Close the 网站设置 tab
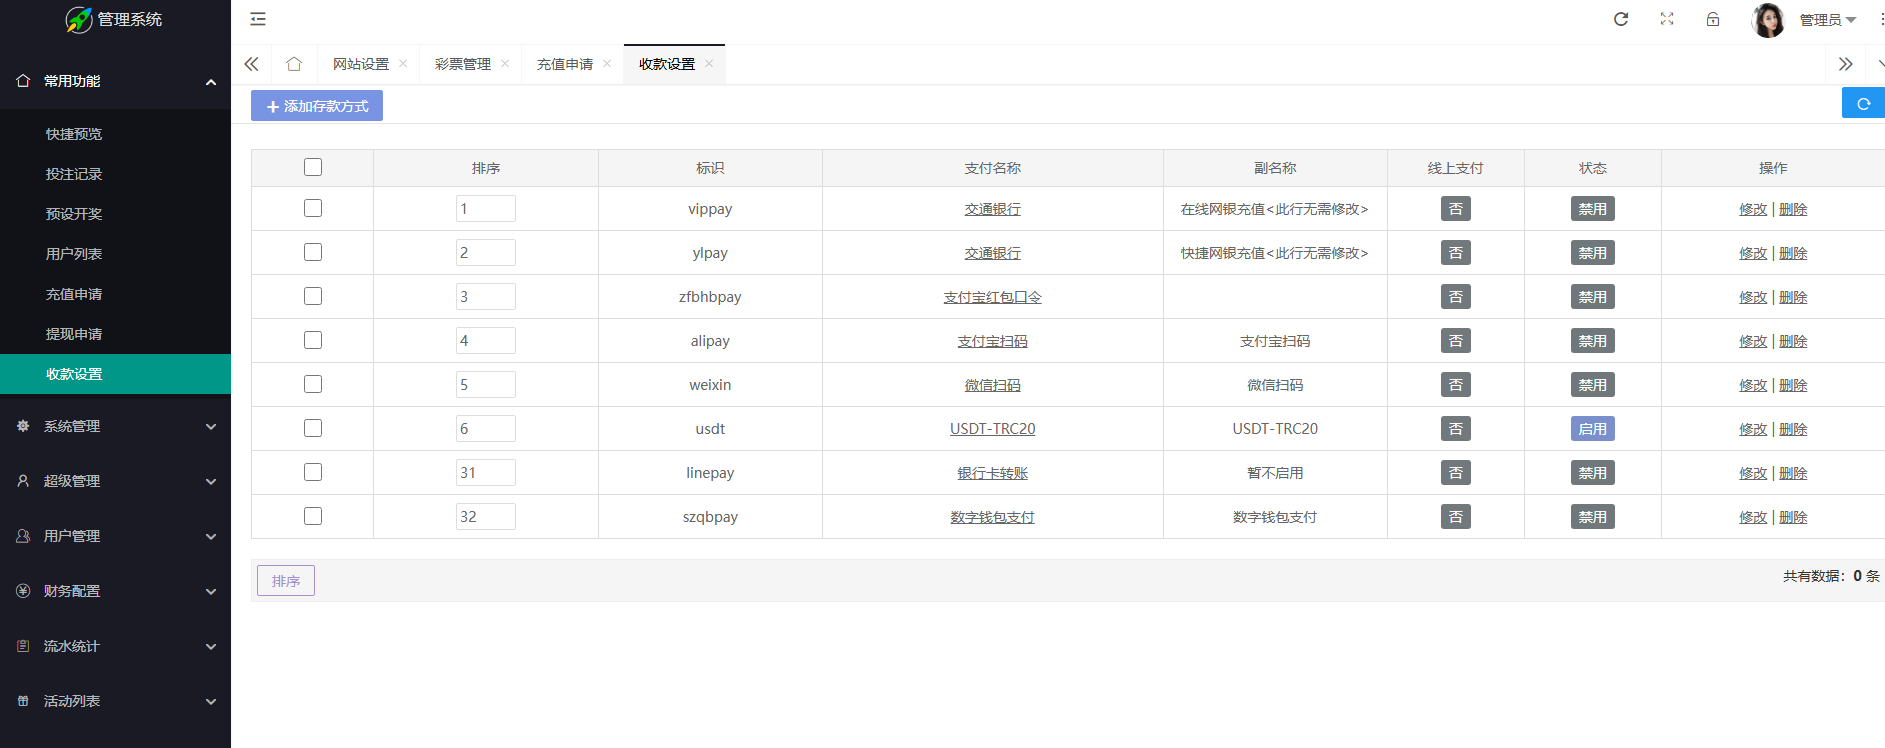The height and width of the screenshot is (748, 1885). coord(403,64)
